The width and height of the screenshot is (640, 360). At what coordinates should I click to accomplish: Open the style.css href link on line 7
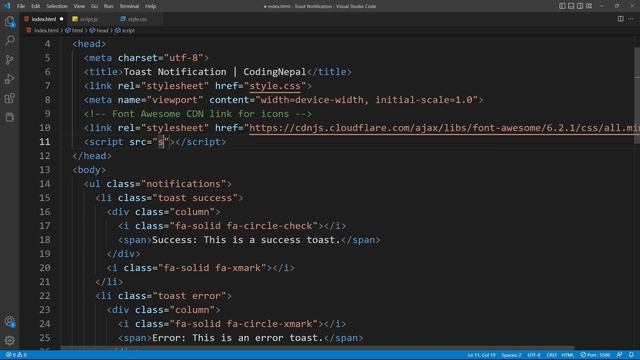pos(275,86)
